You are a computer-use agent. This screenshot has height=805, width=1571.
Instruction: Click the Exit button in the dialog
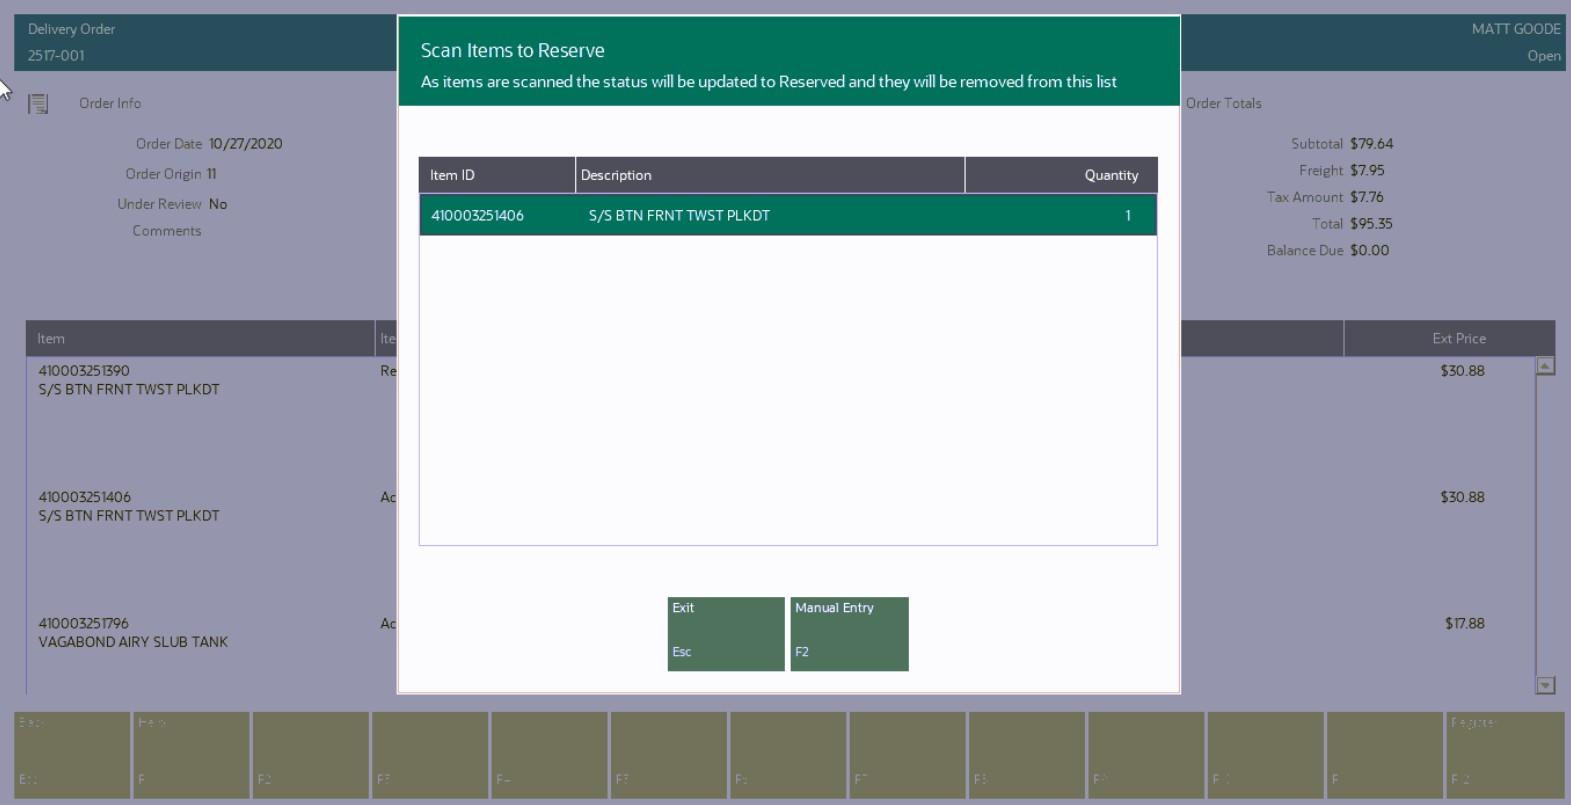[x=726, y=634]
